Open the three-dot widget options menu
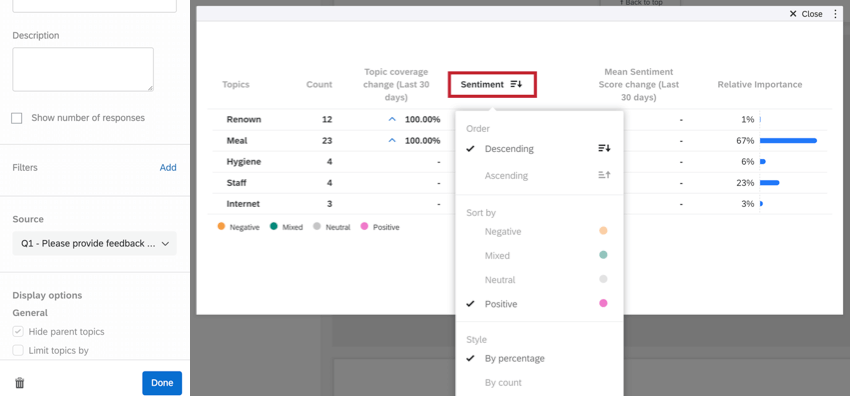Image resolution: width=850 pixels, height=396 pixels. tap(835, 14)
